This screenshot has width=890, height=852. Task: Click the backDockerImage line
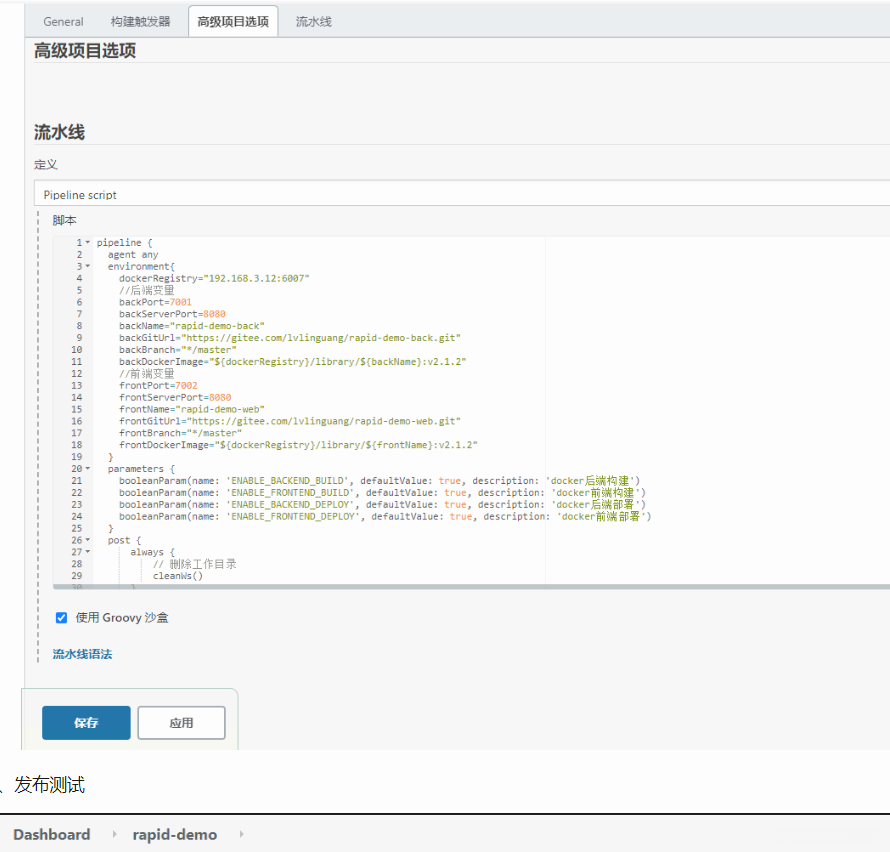292,362
